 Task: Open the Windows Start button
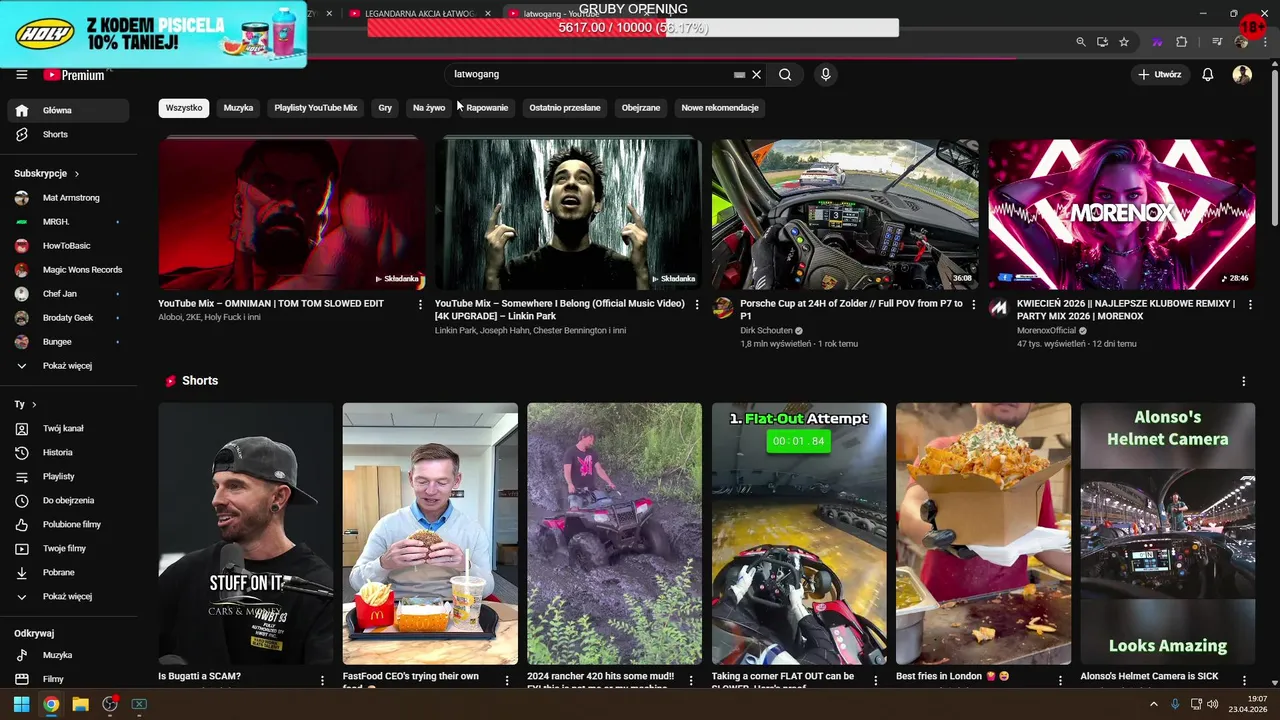point(21,704)
